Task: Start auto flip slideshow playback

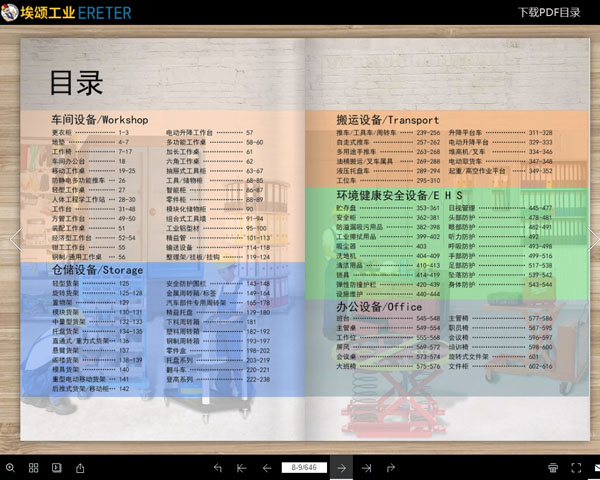Action: 56,467
